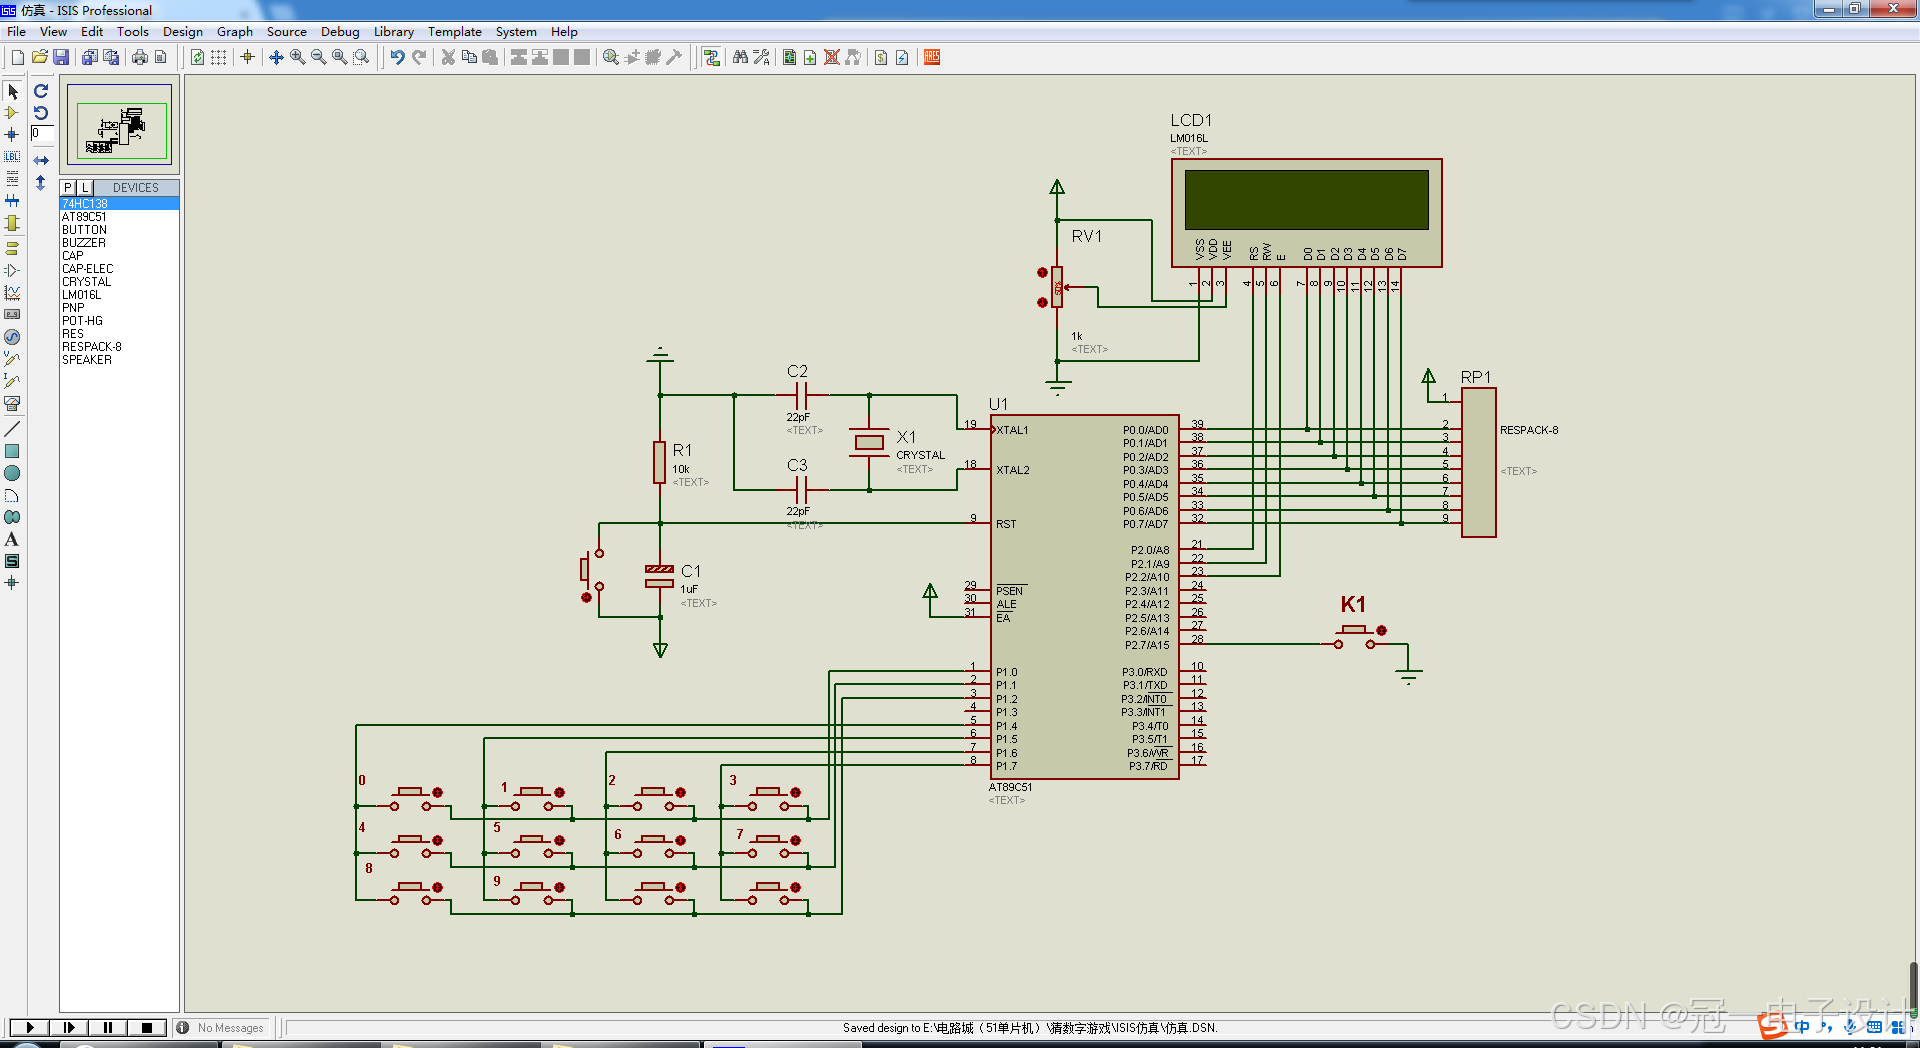Open the Library menu
Screen dimensions: 1920x1048
point(394,32)
